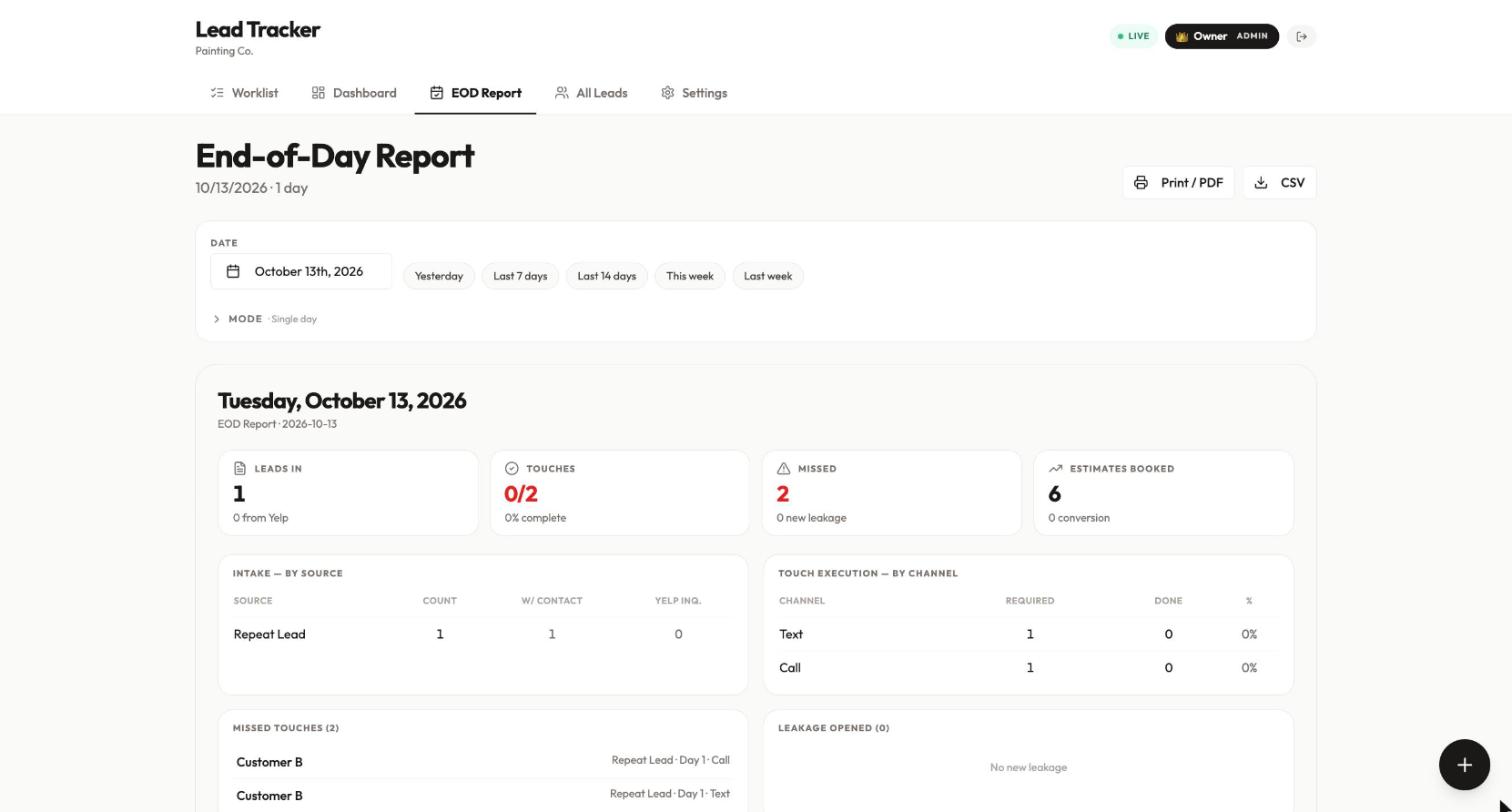Click the All Leads people icon
This screenshot has width=1512, height=812.
pyautogui.click(x=562, y=93)
